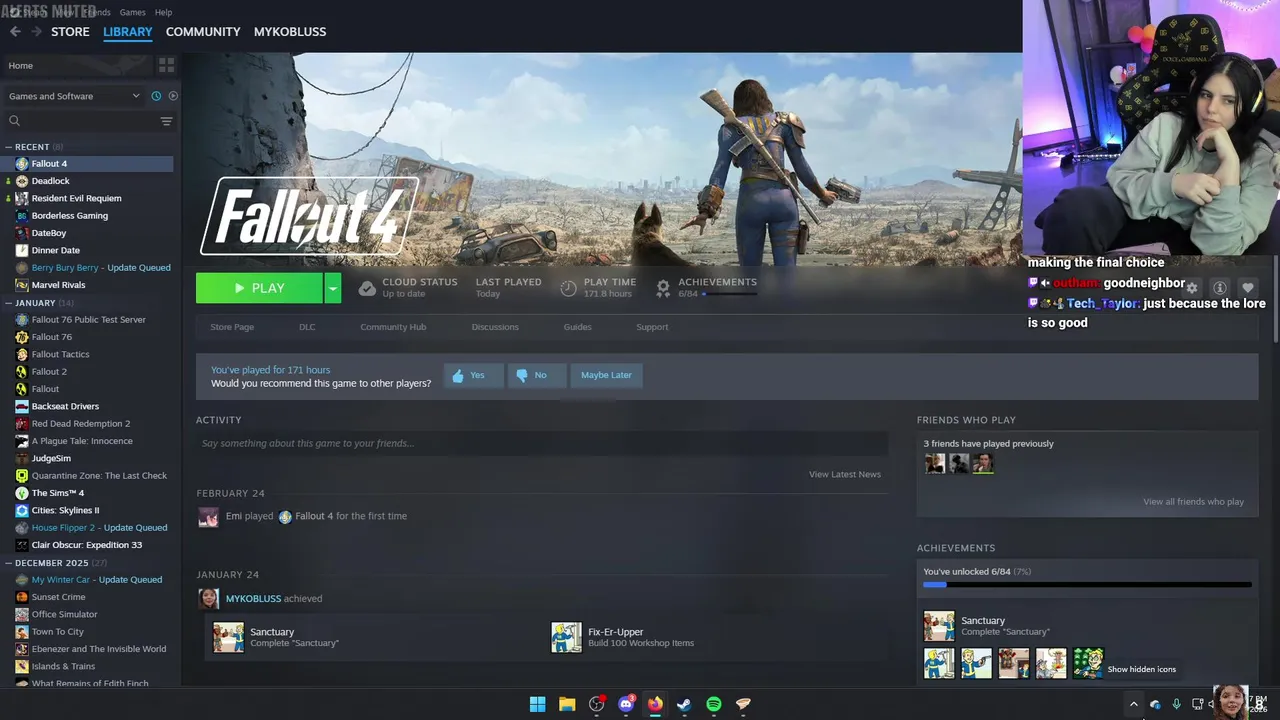Open the Community Hub link
This screenshot has height=720, width=1280.
(x=393, y=327)
